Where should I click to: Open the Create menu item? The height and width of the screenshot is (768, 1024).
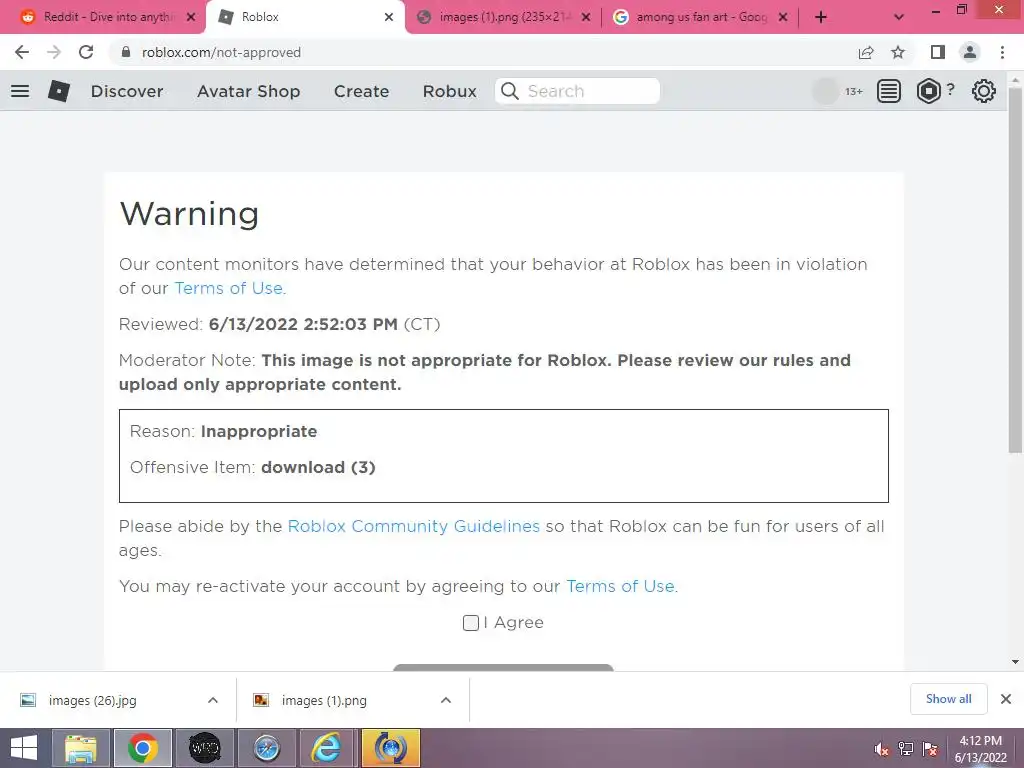(x=361, y=91)
